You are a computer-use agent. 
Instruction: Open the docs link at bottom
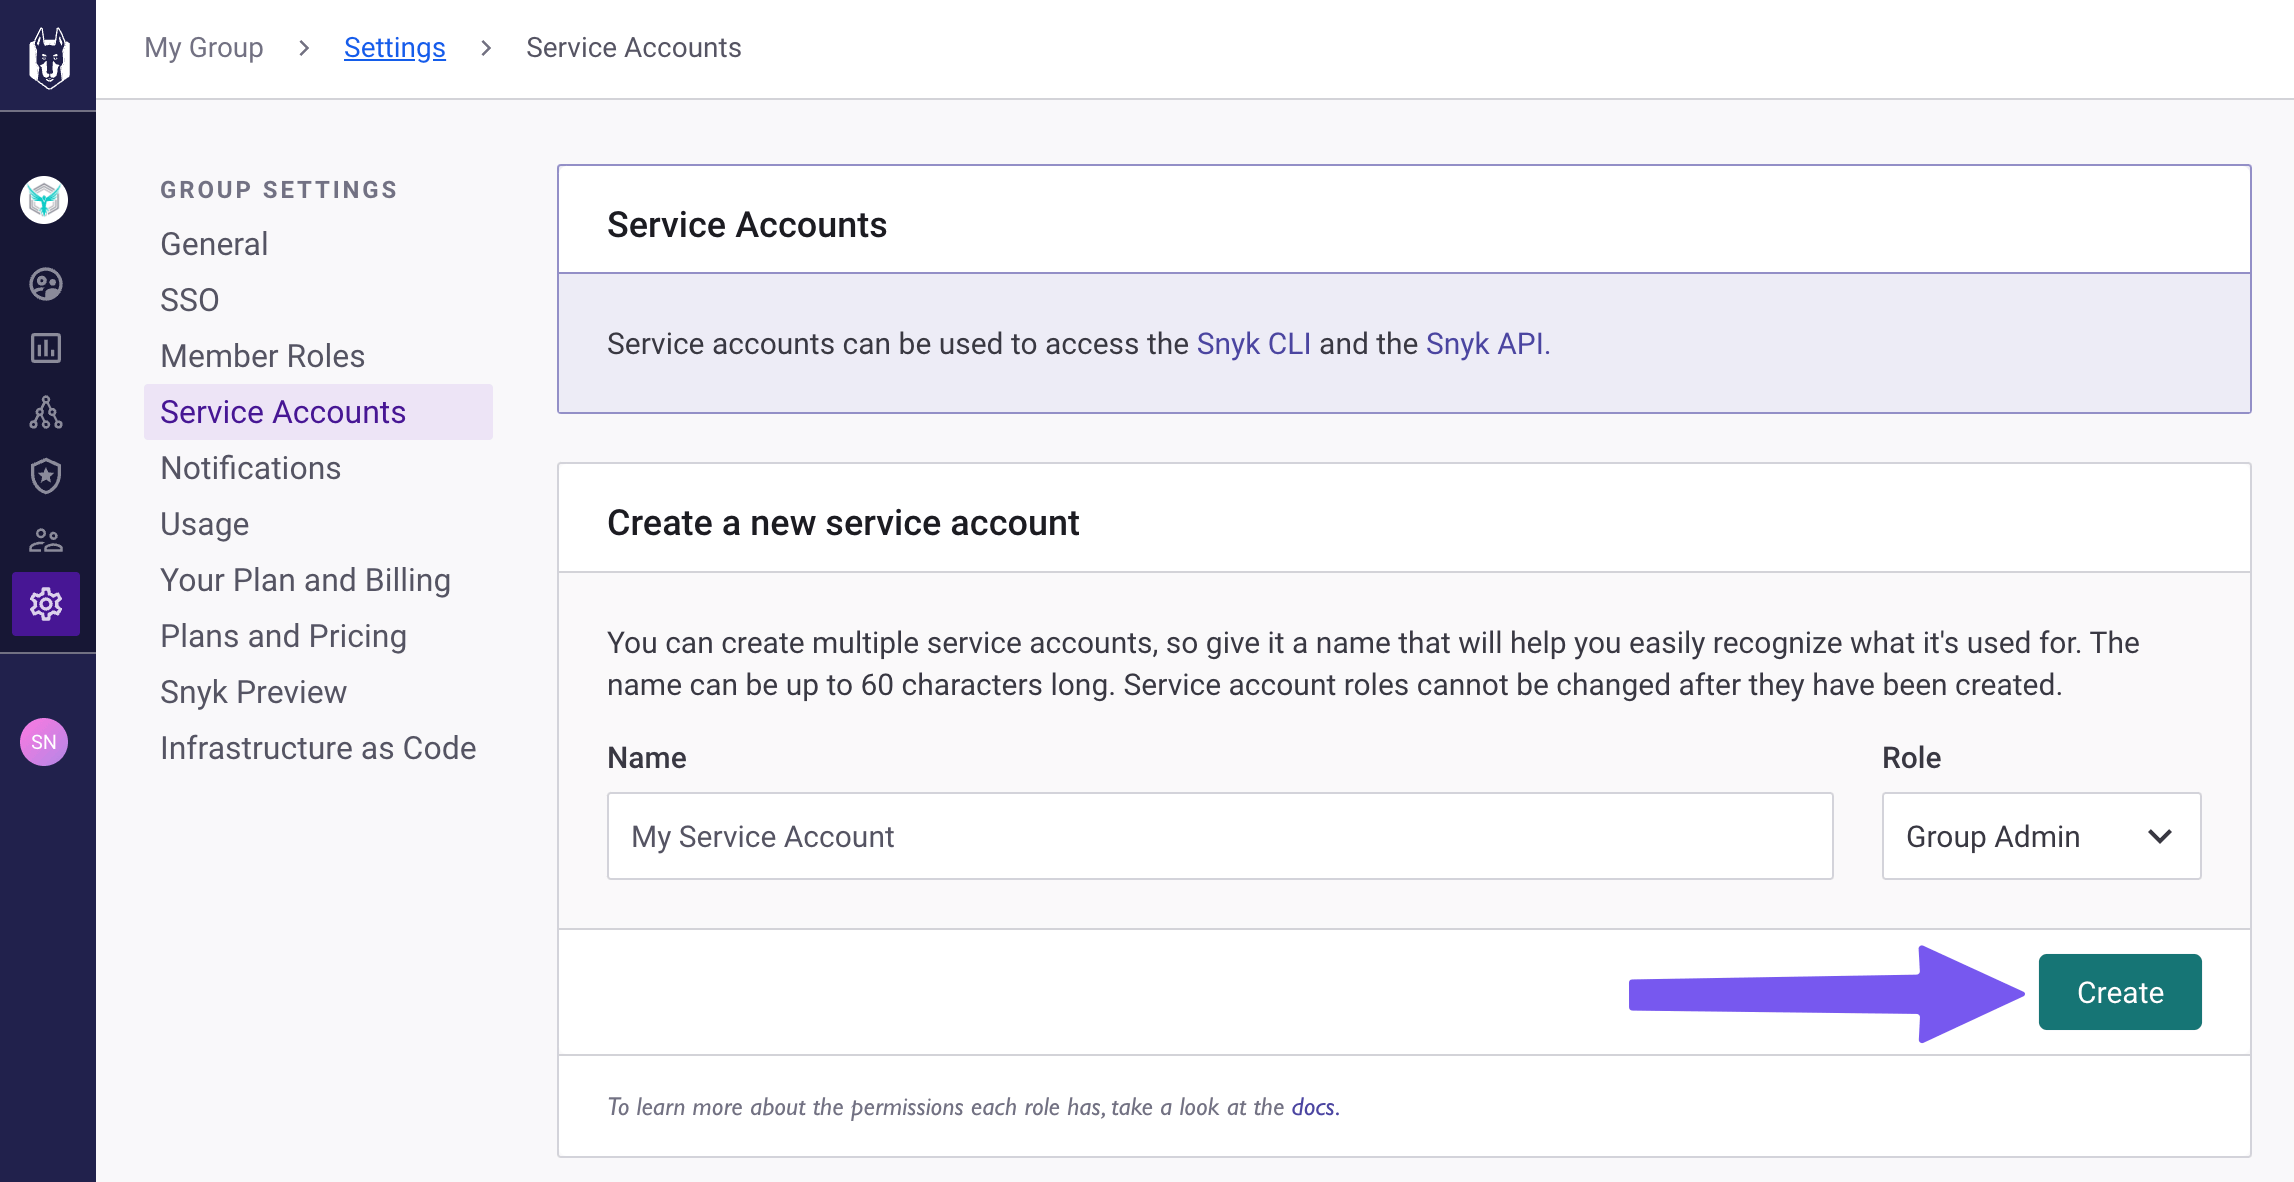(x=1312, y=1107)
